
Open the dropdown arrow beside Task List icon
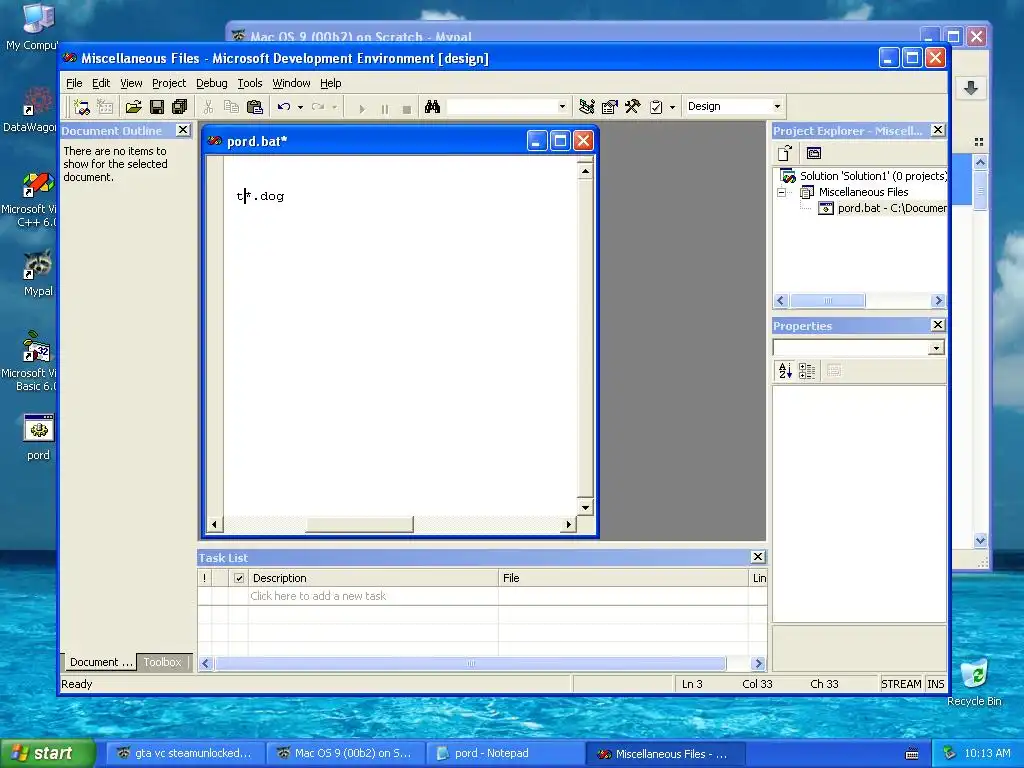click(673, 107)
